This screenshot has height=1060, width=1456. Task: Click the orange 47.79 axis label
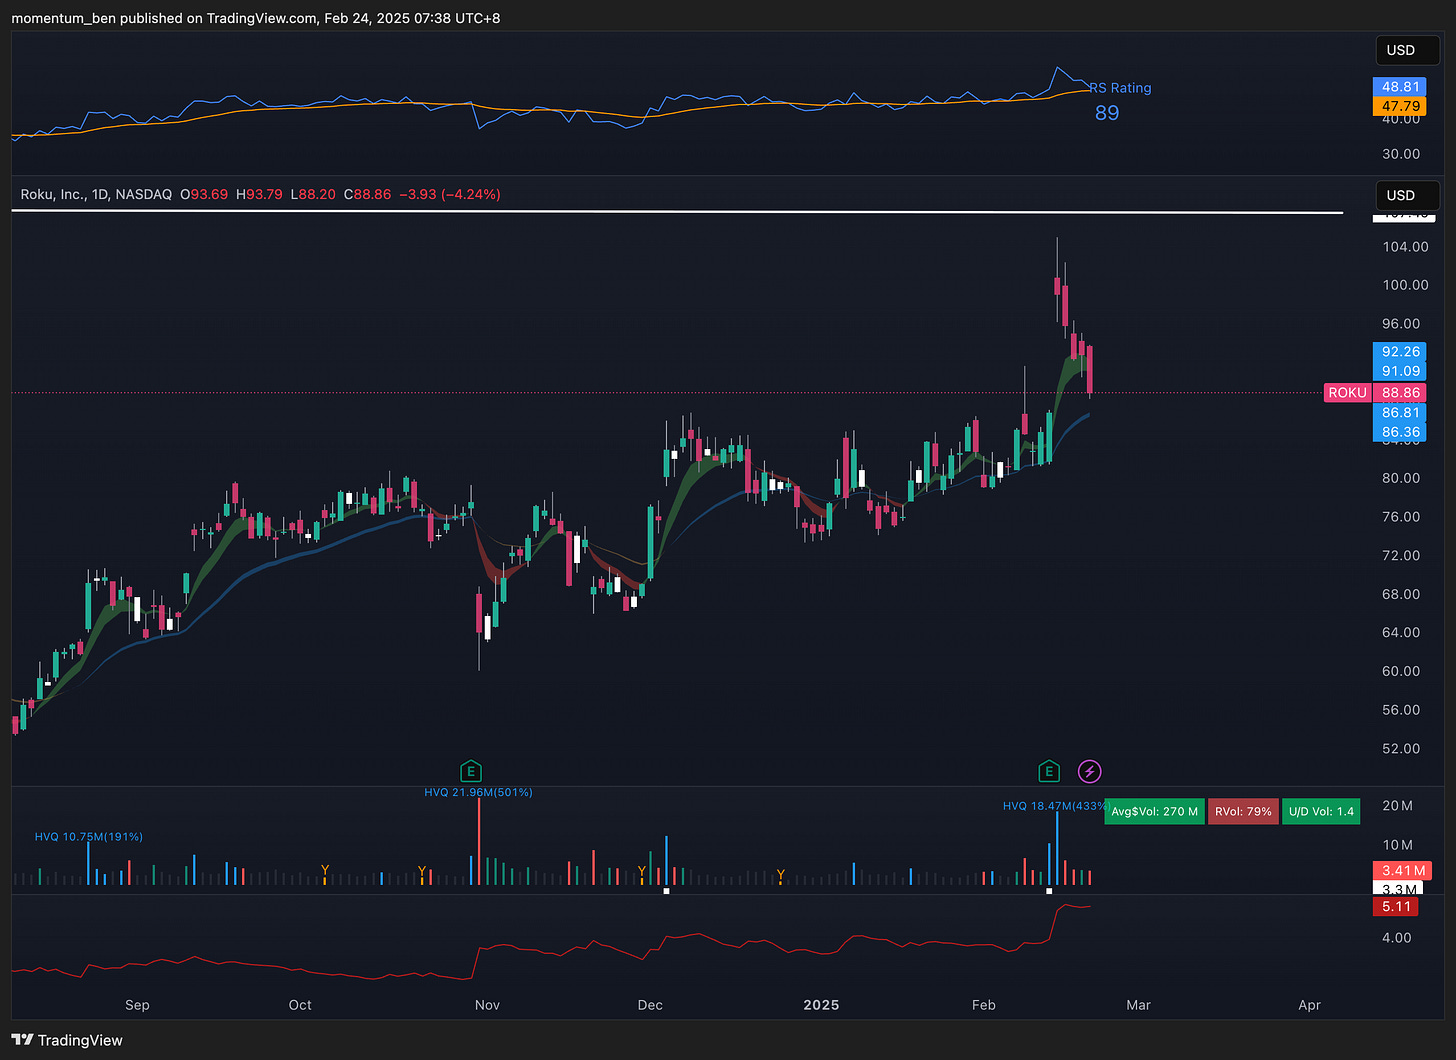pos(1401,106)
